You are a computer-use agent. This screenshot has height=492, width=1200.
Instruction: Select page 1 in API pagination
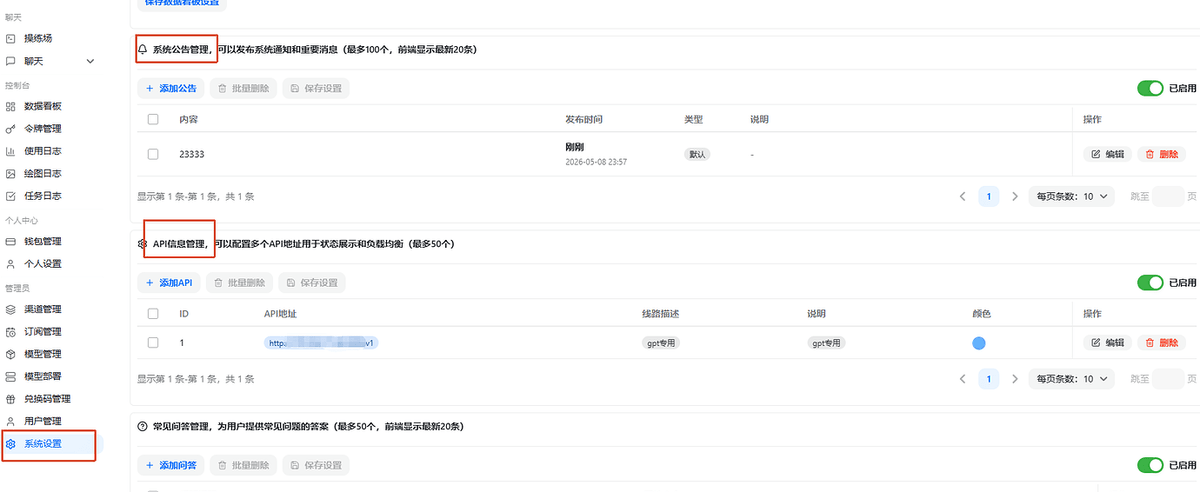(x=988, y=379)
